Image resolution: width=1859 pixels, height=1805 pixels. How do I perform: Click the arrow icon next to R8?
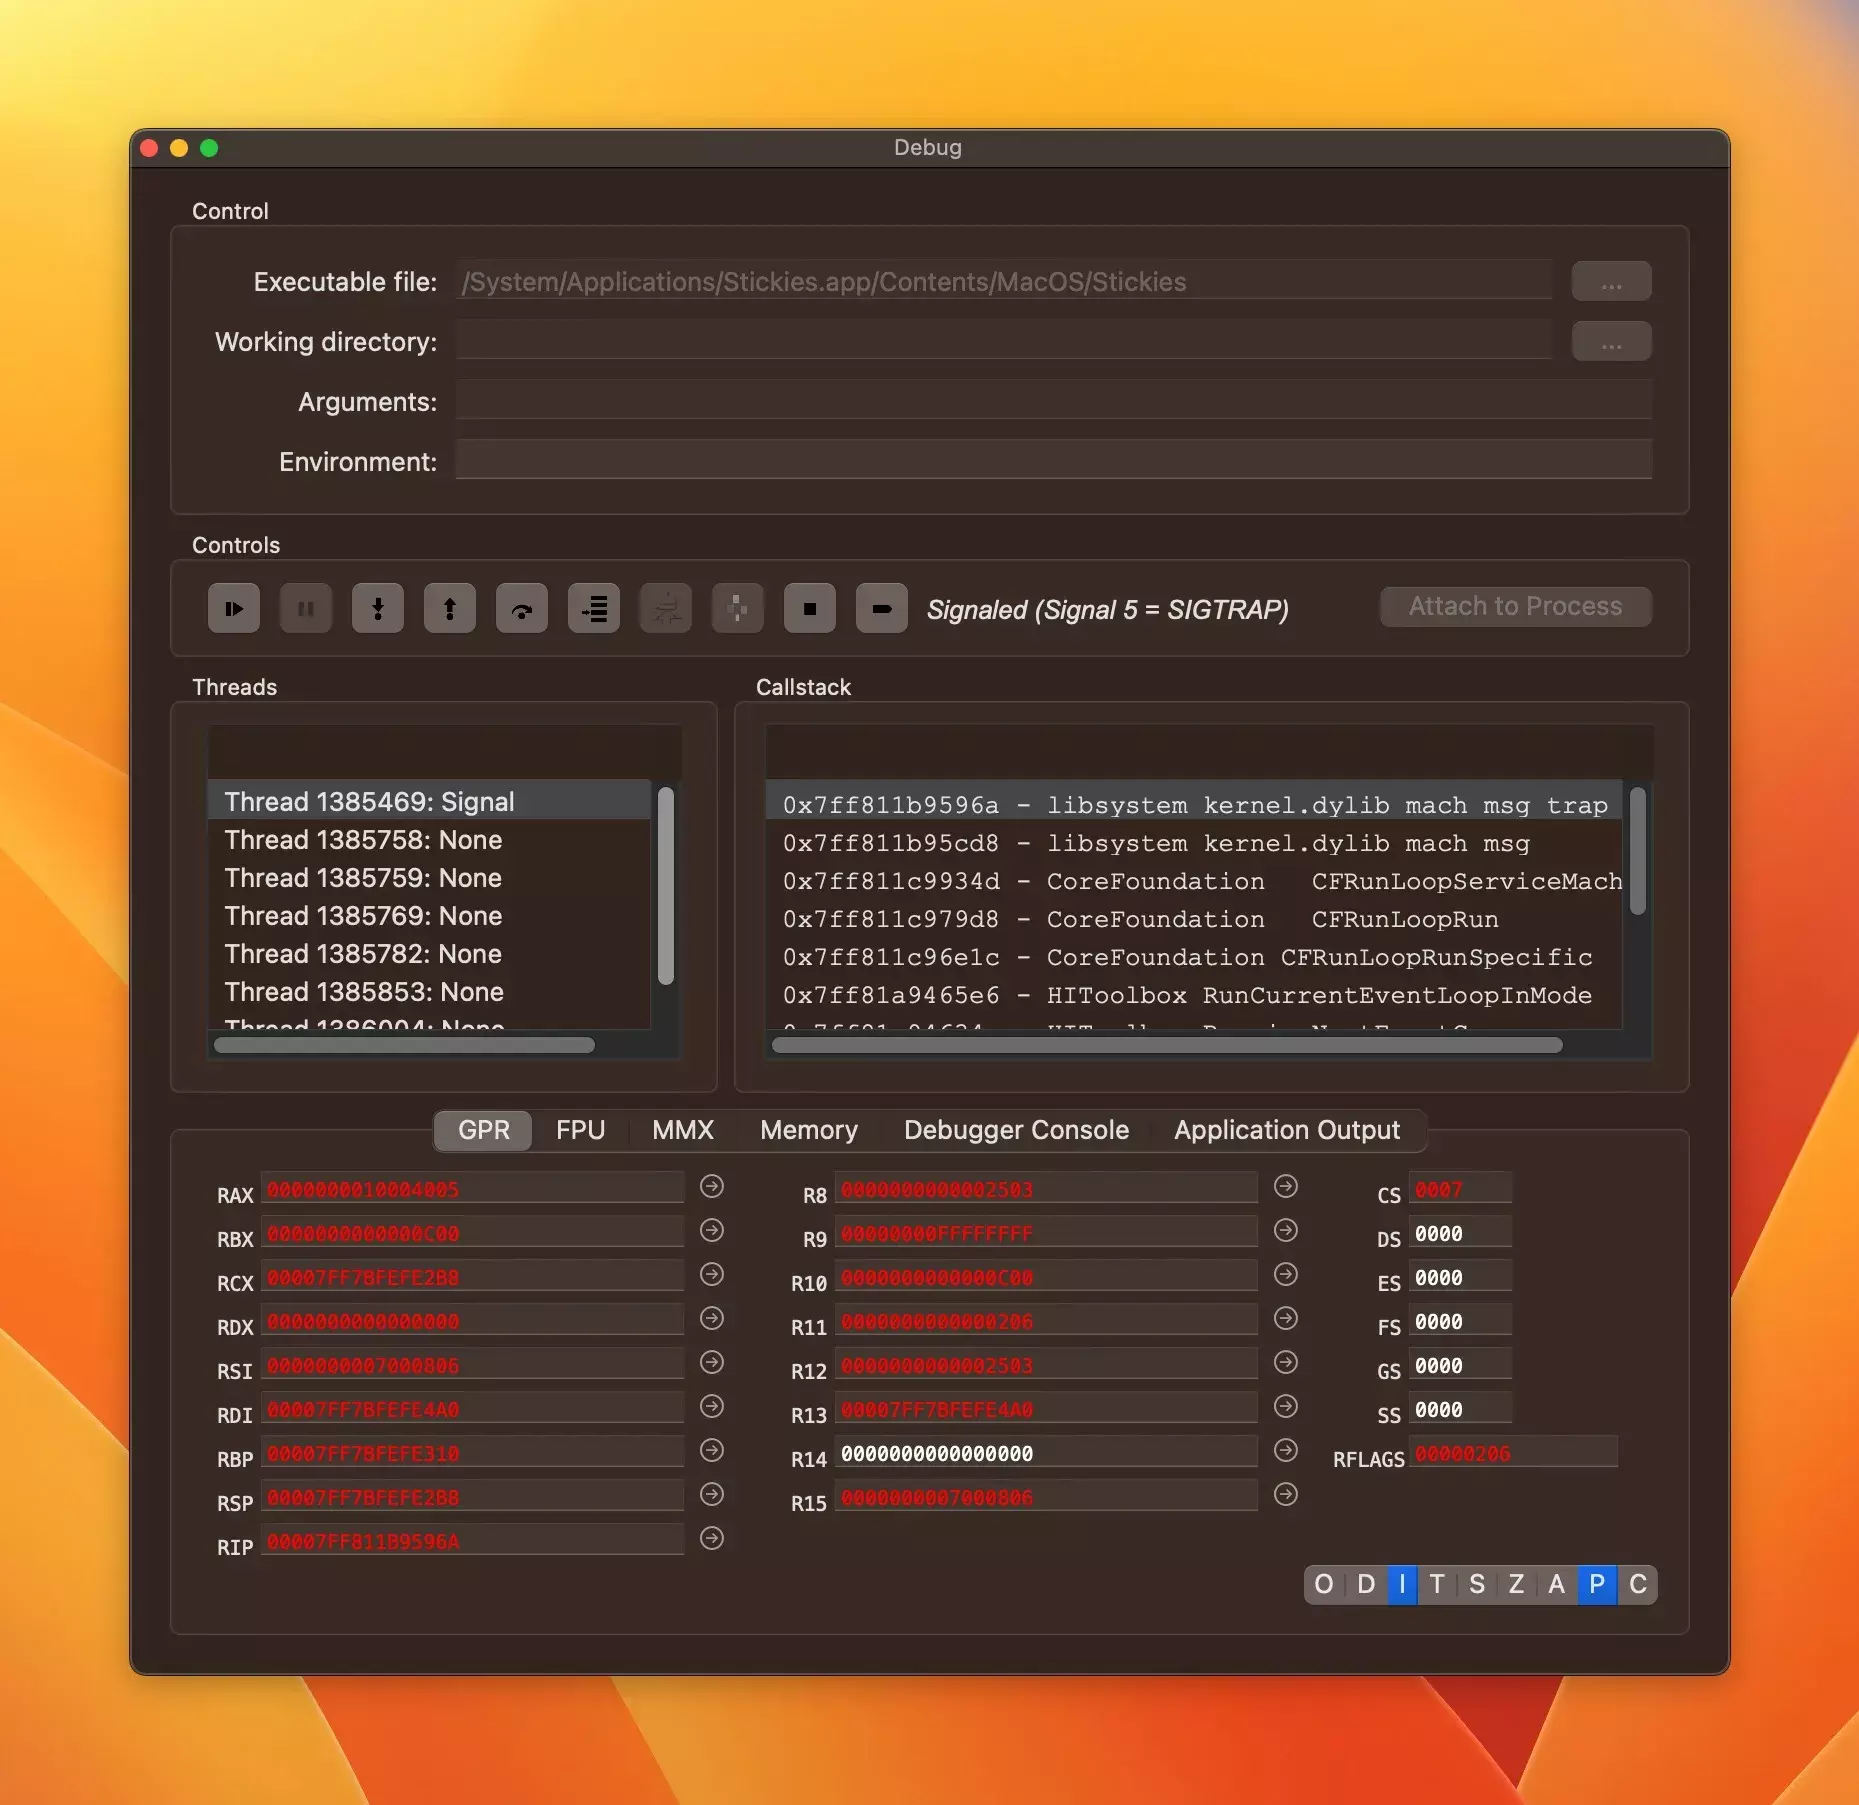(1286, 1187)
